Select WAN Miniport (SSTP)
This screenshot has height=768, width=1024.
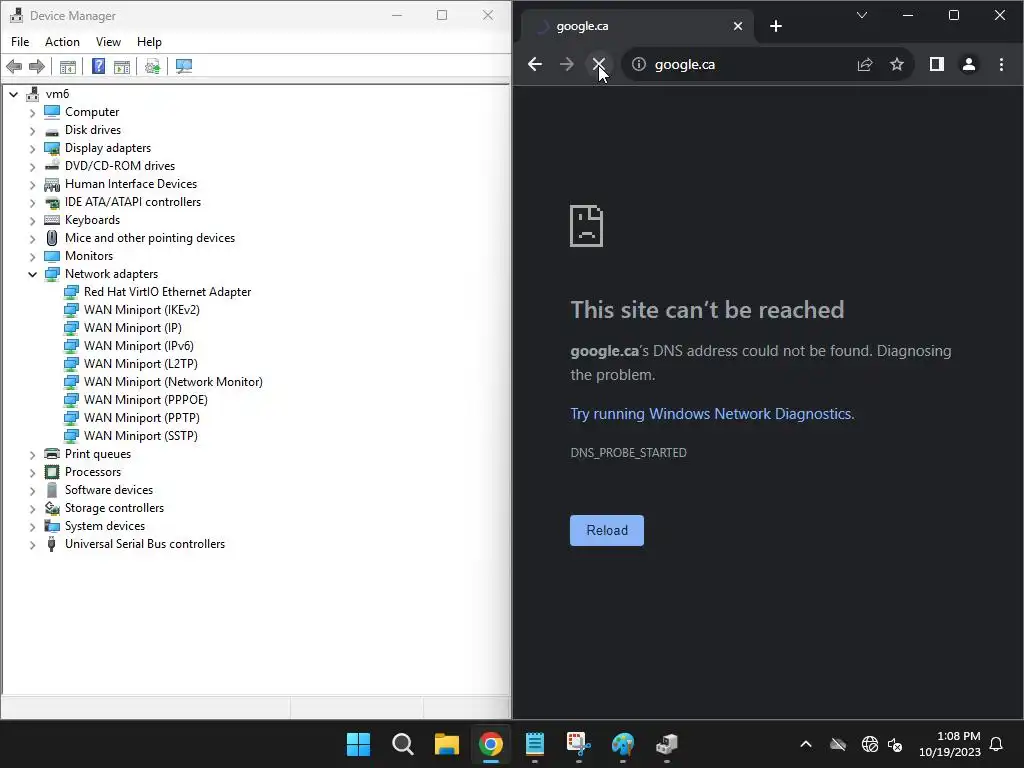140,436
